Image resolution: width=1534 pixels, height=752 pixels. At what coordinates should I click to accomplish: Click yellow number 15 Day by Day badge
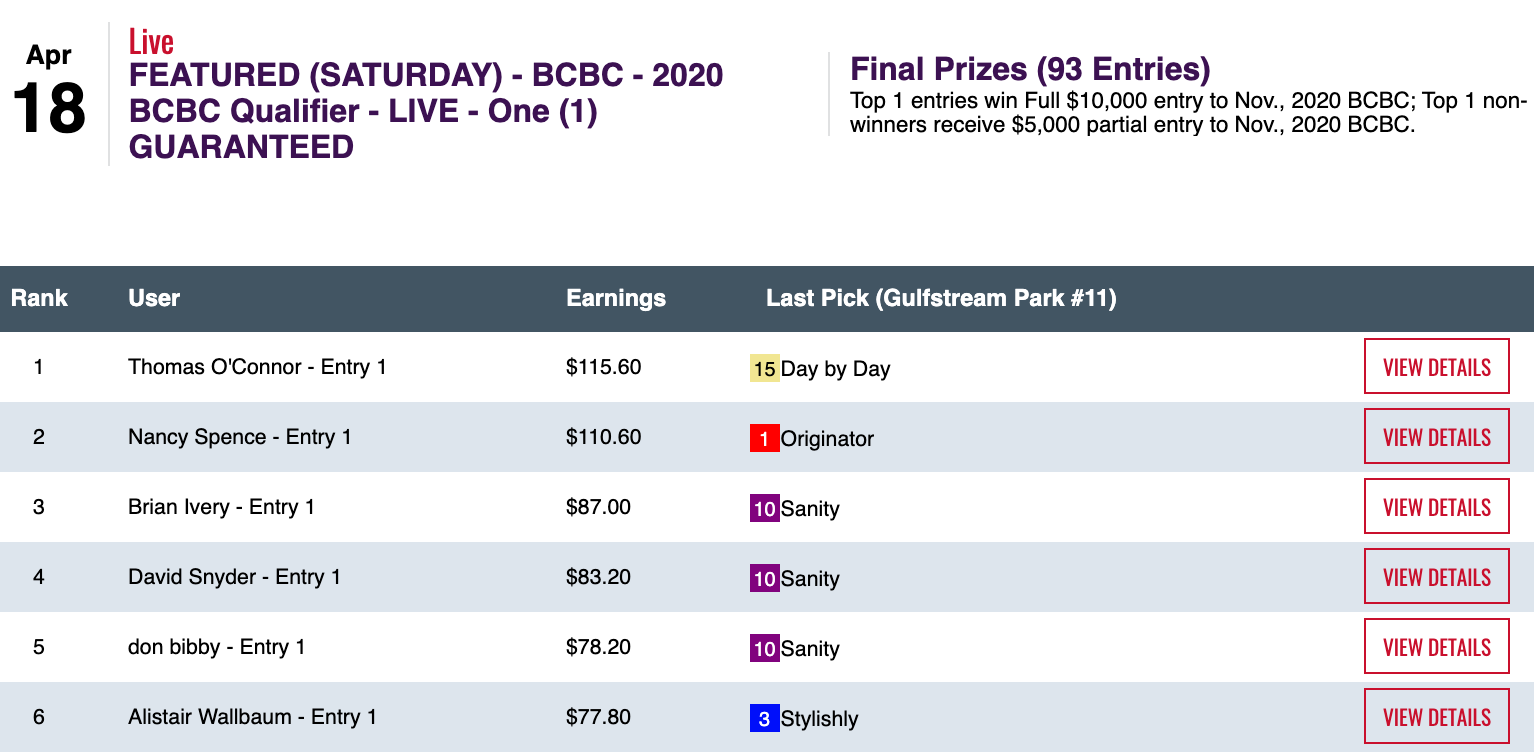(764, 369)
